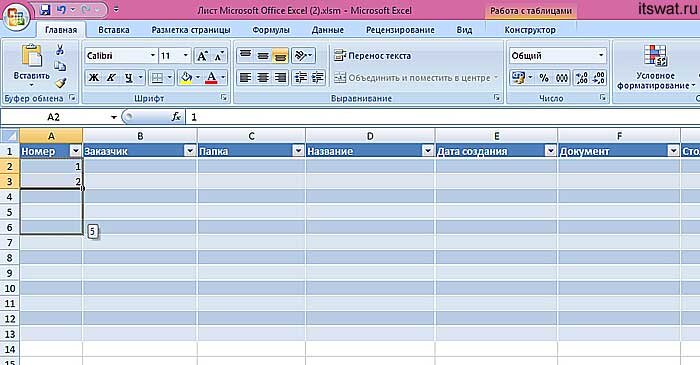Open filter dropdown for Заказчик column

click(190, 151)
